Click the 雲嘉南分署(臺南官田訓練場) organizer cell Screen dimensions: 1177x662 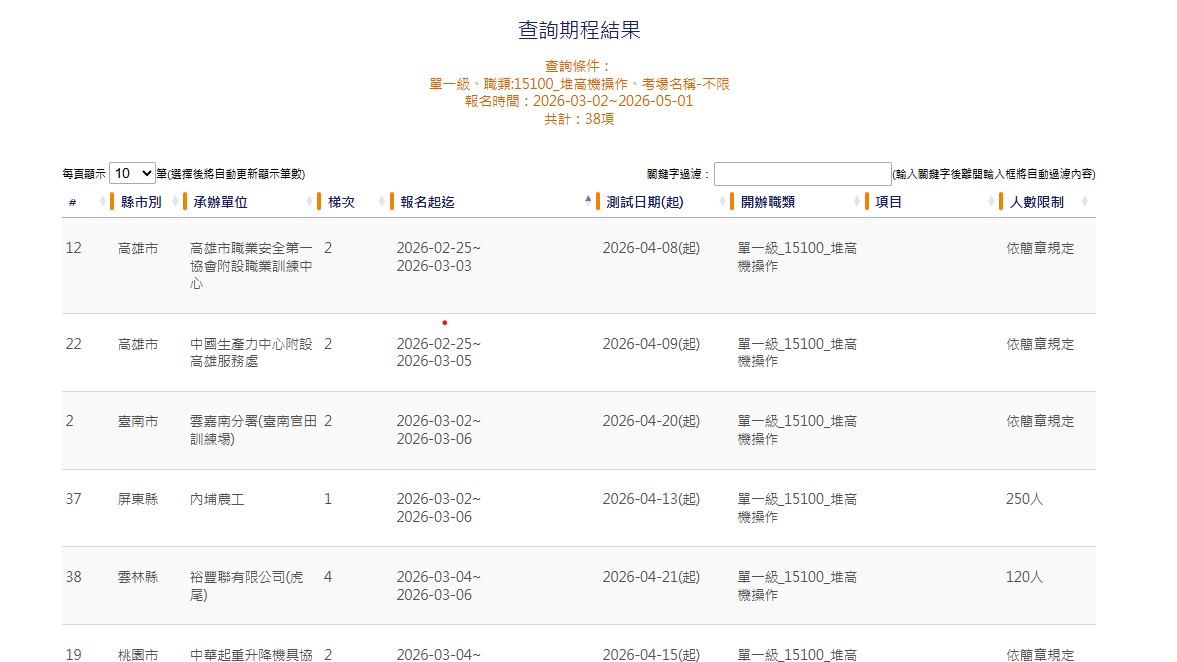click(x=253, y=430)
